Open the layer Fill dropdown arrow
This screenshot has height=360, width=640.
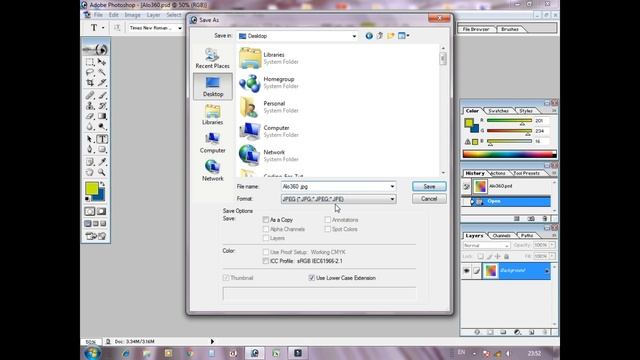point(552,256)
